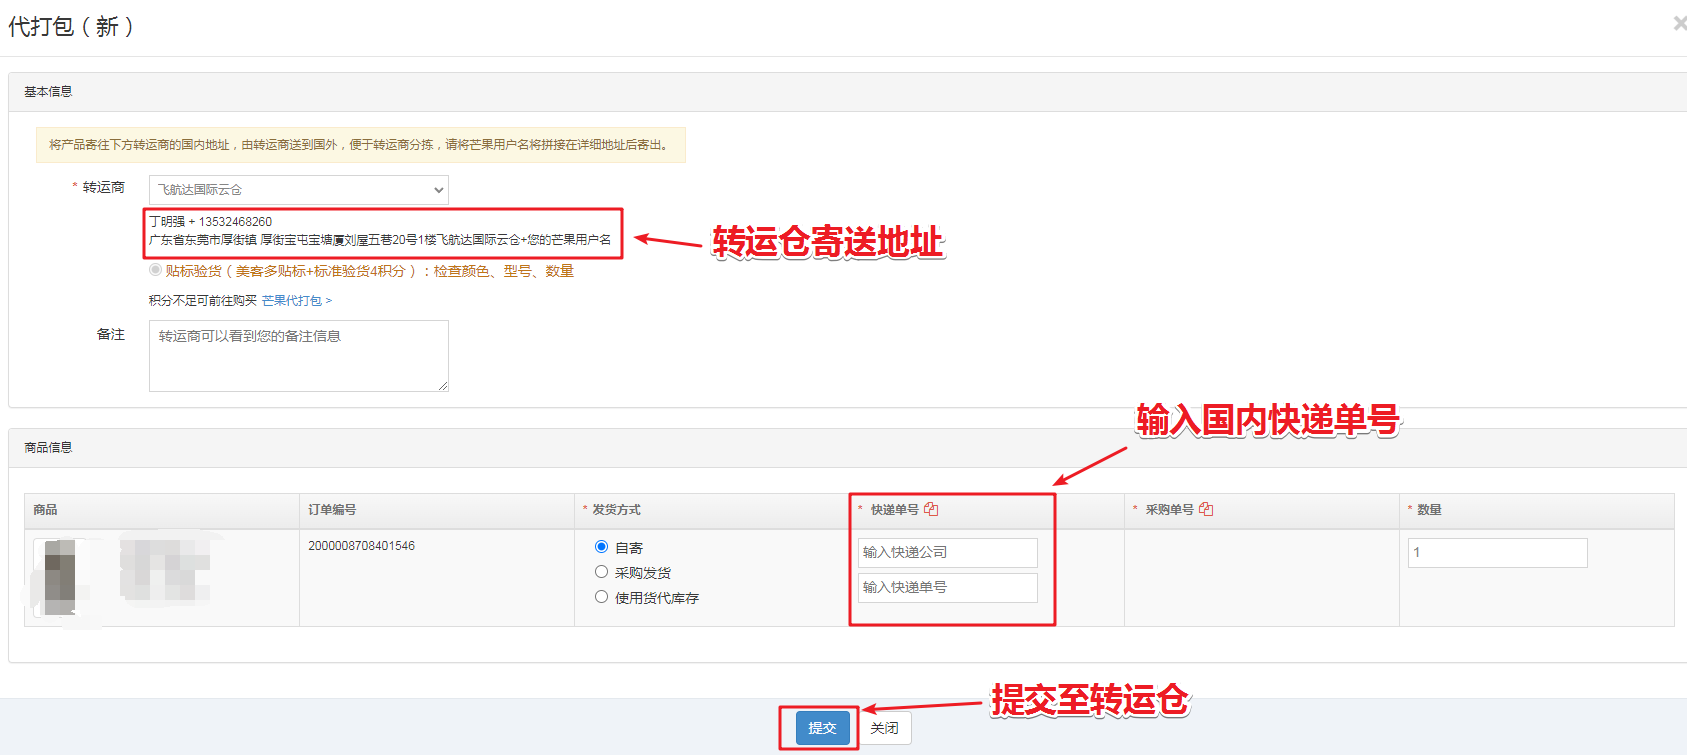Select 使用货代库存 as shipping method

pyautogui.click(x=601, y=597)
